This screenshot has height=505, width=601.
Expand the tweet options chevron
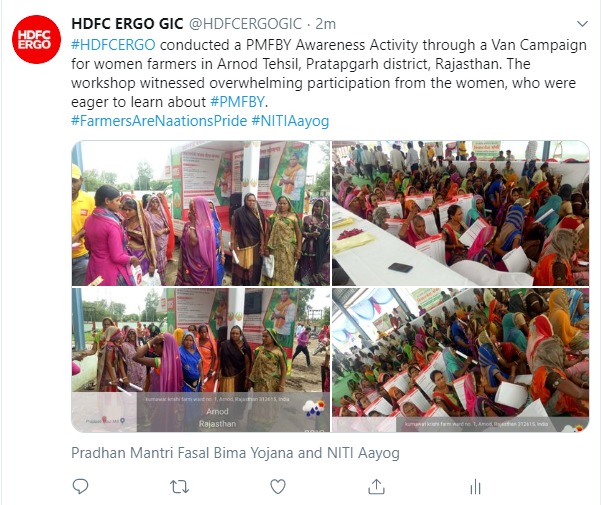click(x=582, y=24)
